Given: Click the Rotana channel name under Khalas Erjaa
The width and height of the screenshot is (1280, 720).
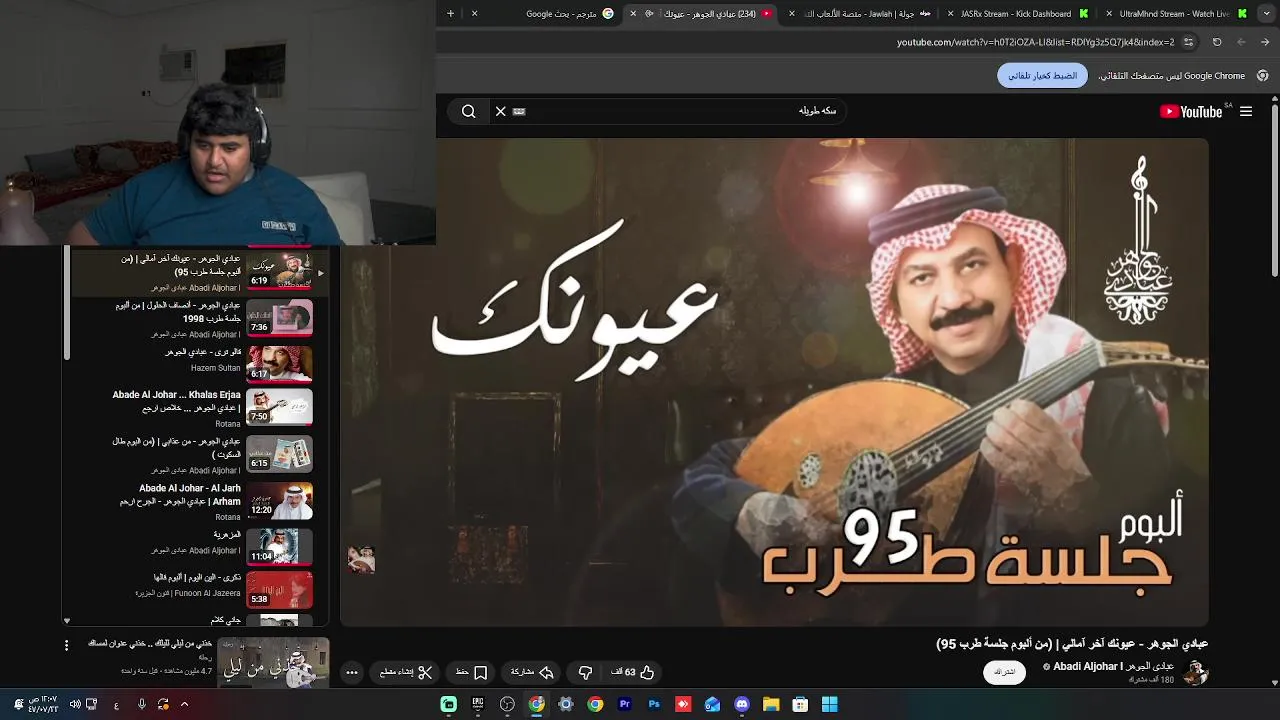Looking at the screenshot, I should point(228,424).
